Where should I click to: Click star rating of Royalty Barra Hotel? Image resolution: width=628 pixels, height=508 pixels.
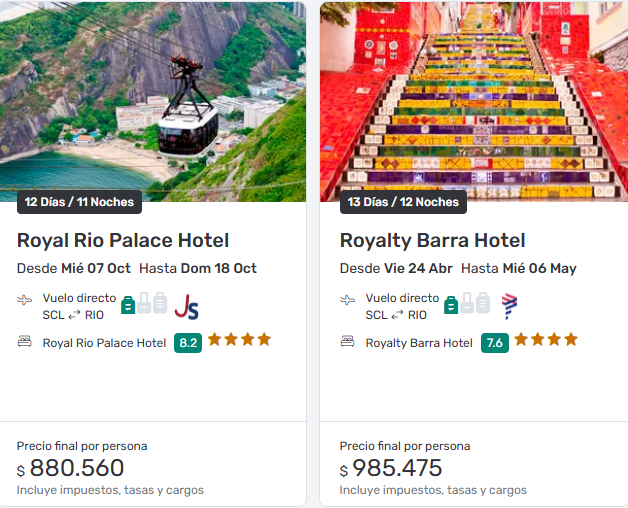pos(547,340)
